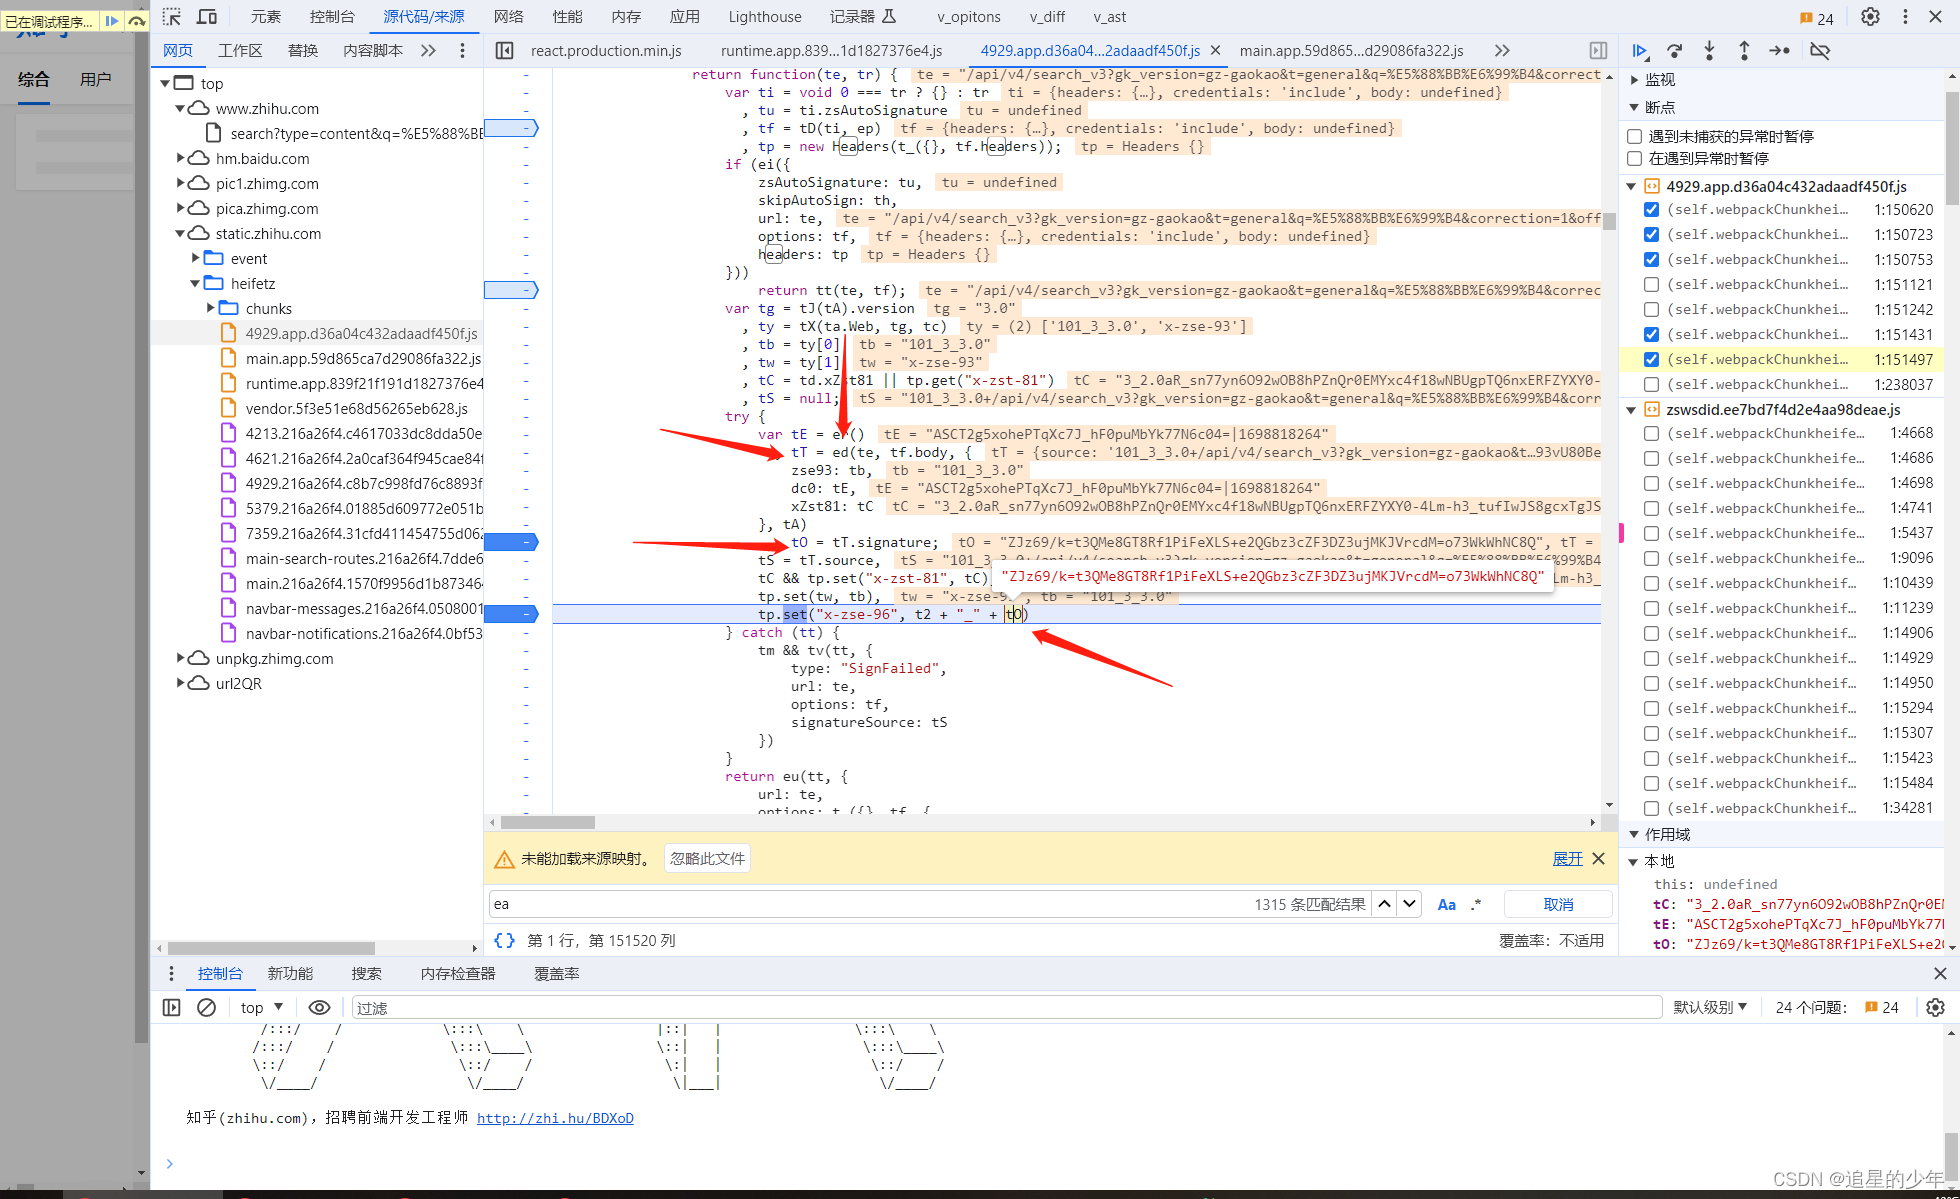Expand the hm.baidu.com tree node
Screen dimensions: 1960x1199
point(181,158)
